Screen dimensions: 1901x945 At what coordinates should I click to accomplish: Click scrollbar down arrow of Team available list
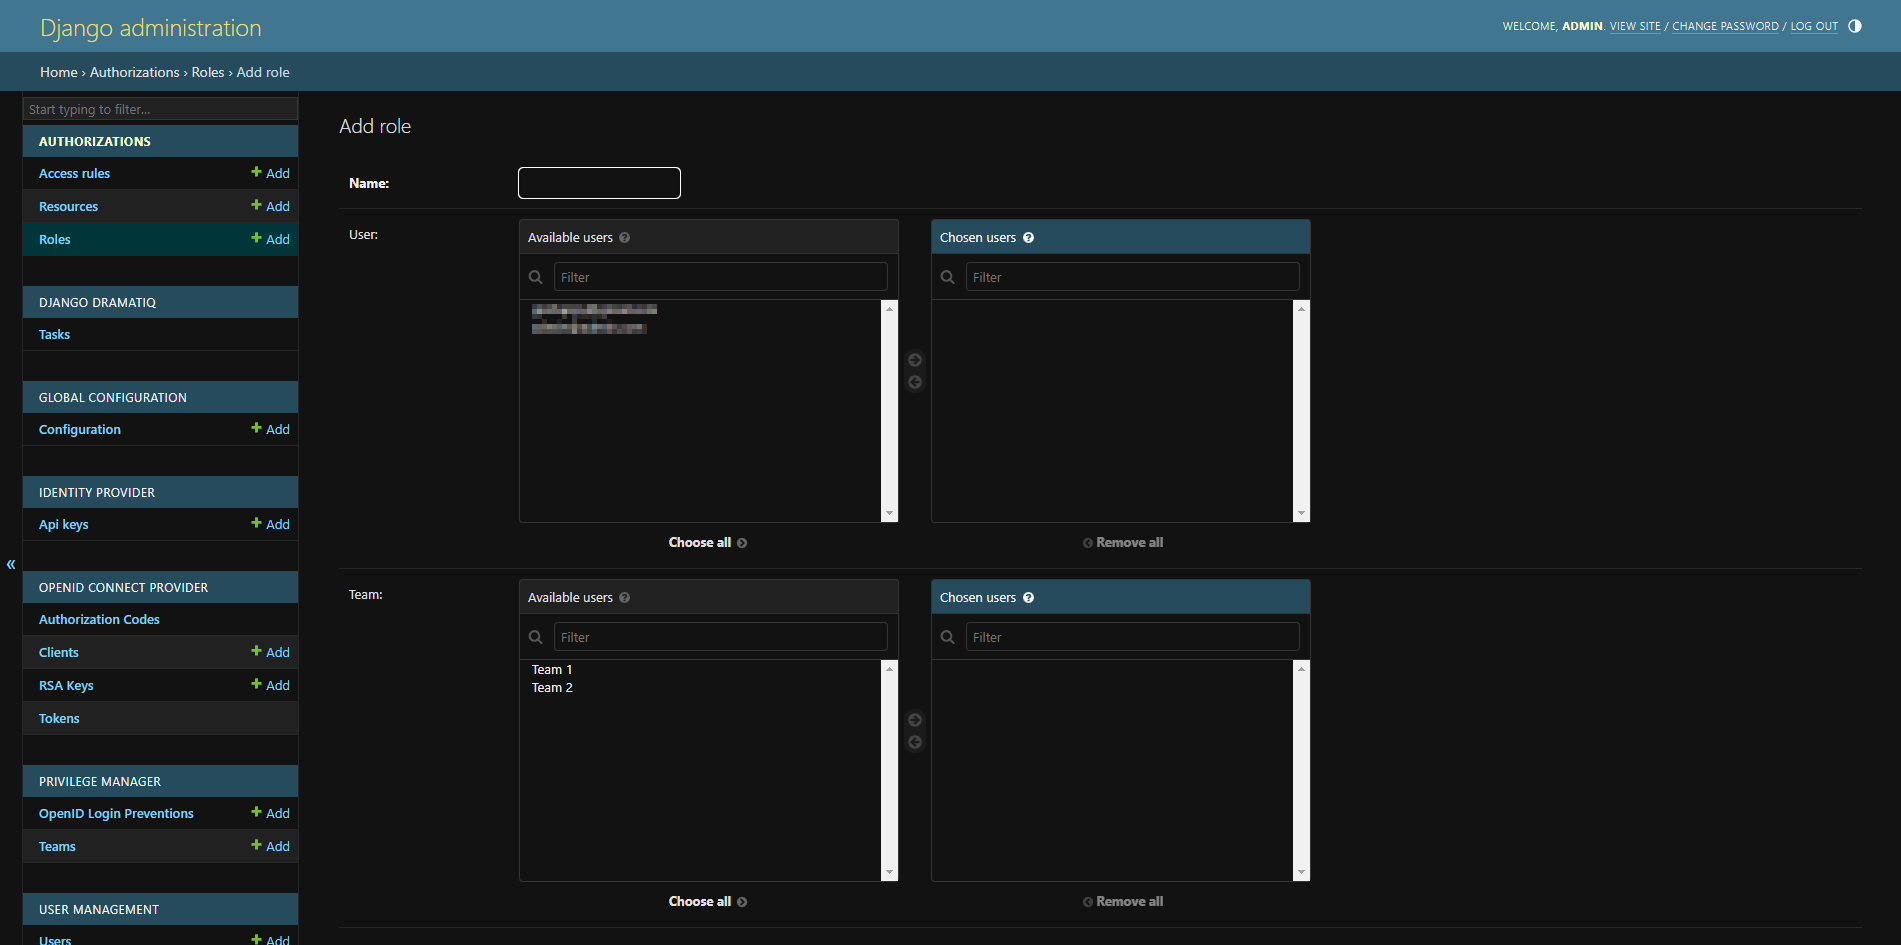pos(889,872)
